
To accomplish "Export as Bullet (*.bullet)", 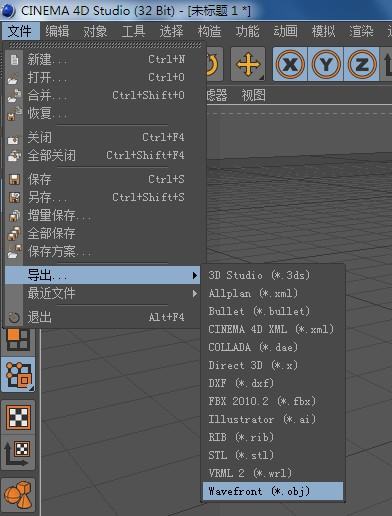I will (x=273, y=311).
